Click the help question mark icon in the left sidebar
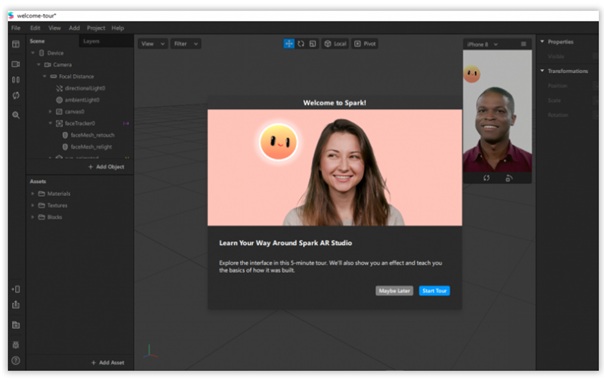The height and width of the screenshot is (386, 606). pyautogui.click(x=16, y=360)
